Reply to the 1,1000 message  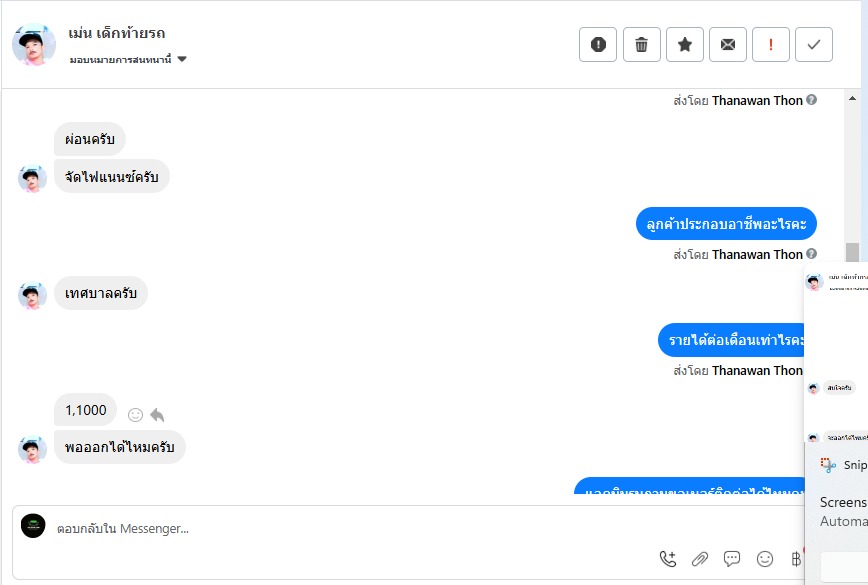157,415
